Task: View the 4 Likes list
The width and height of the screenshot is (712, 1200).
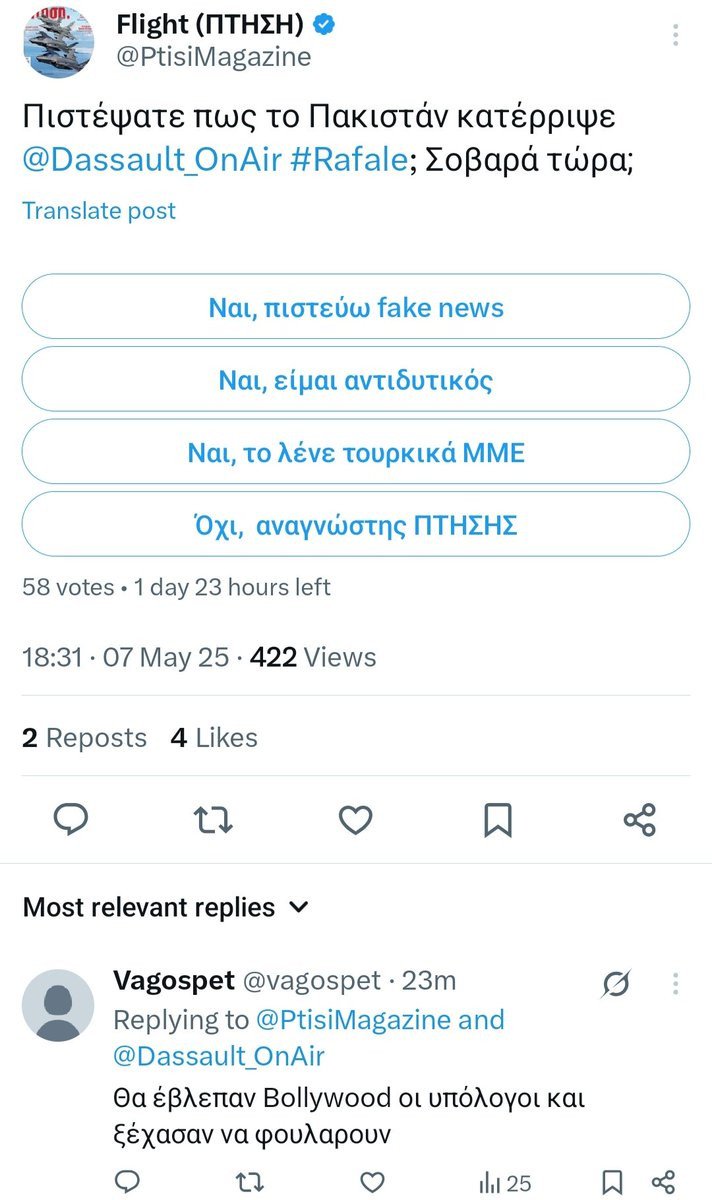Action: [214, 738]
